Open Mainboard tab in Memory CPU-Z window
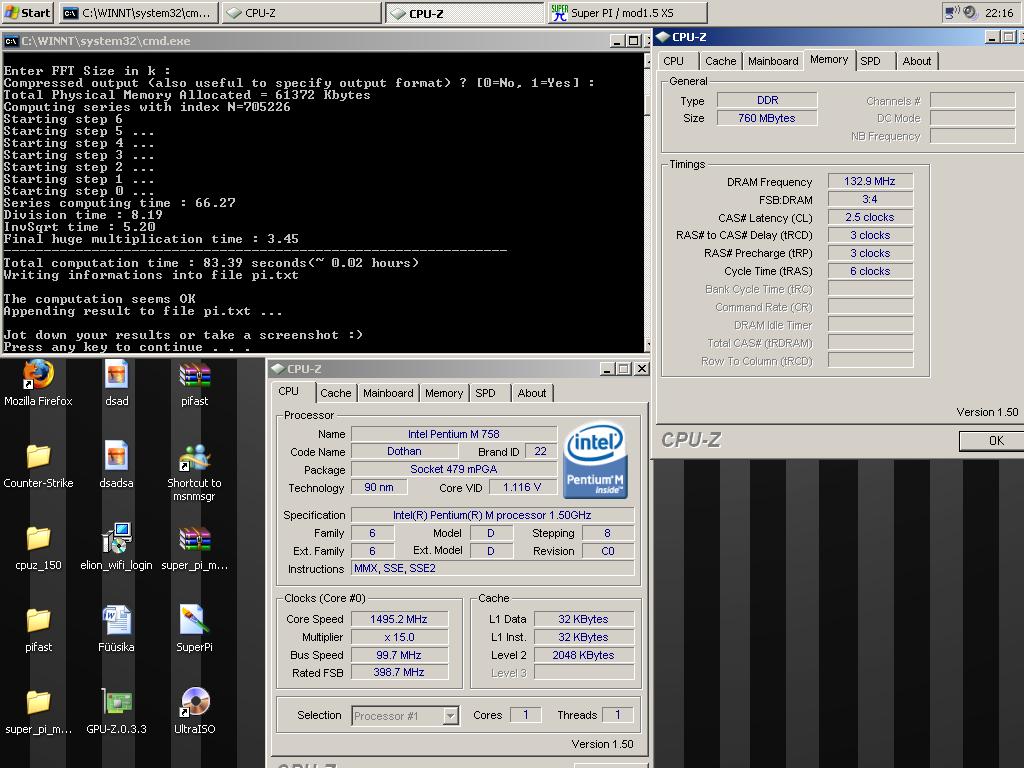The image size is (1024, 768). (773, 61)
